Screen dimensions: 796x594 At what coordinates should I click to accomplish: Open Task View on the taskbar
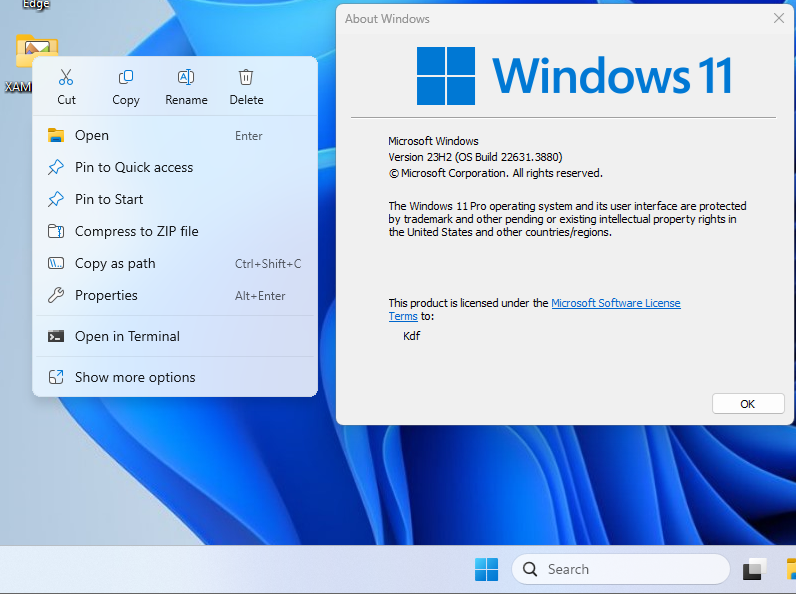(754, 569)
